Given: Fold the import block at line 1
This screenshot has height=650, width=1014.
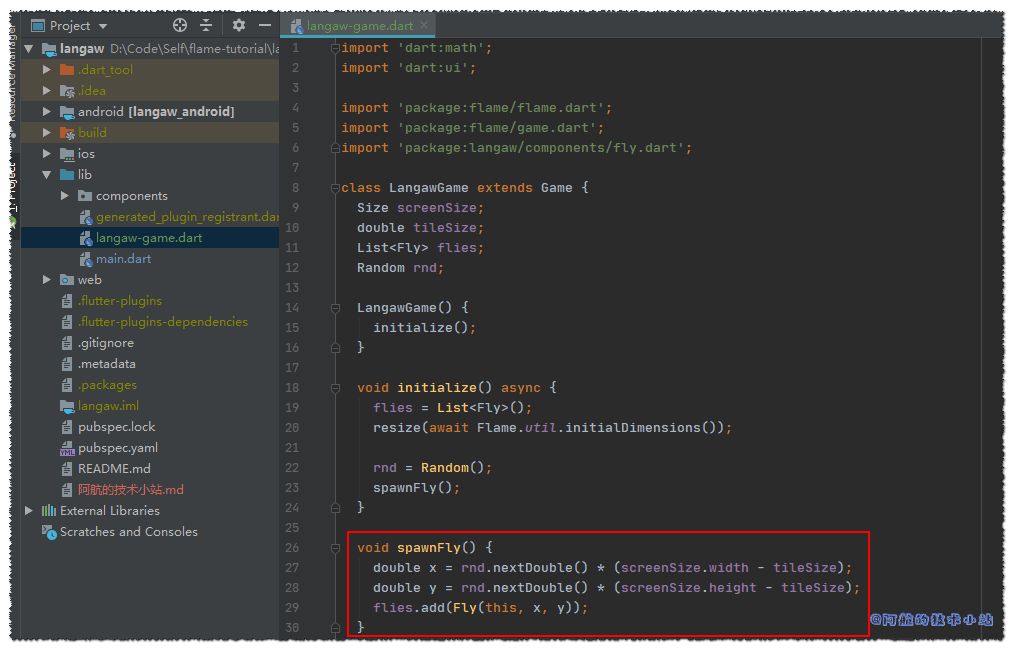Looking at the screenshot, I should point(335,48).
